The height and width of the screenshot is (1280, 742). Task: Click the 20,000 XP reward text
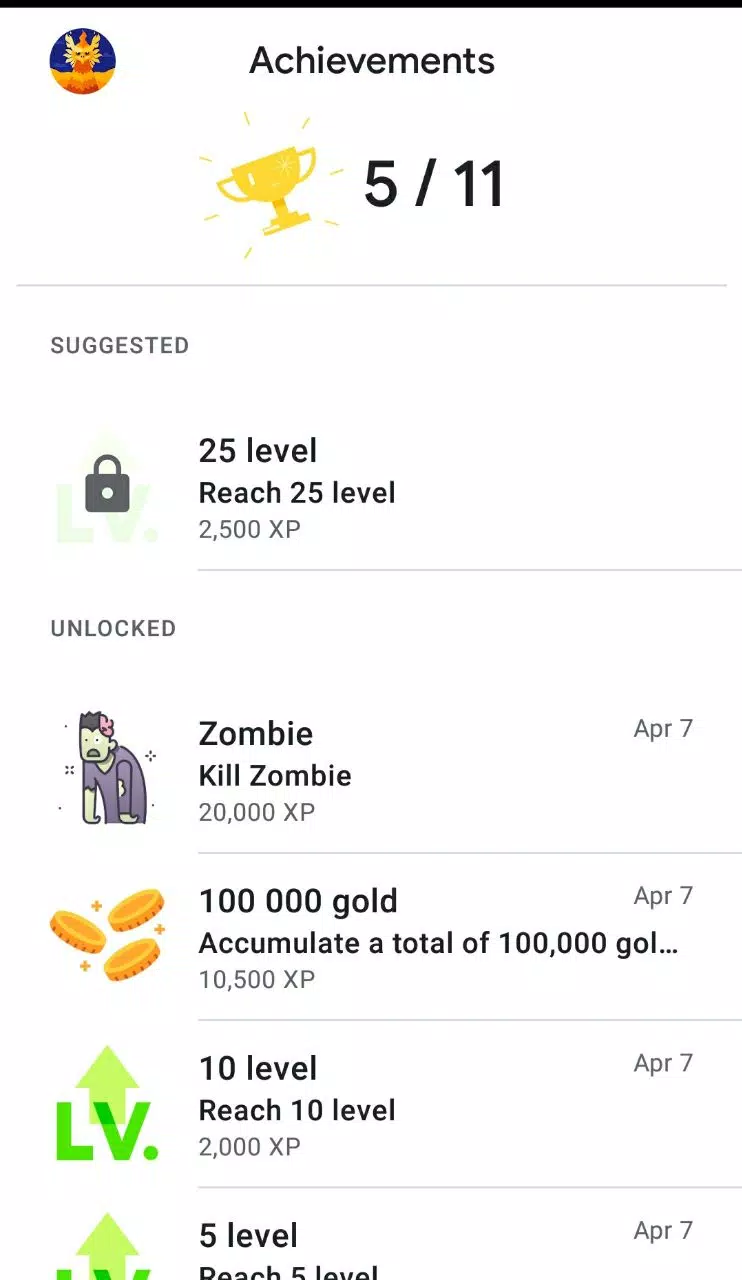257,812
